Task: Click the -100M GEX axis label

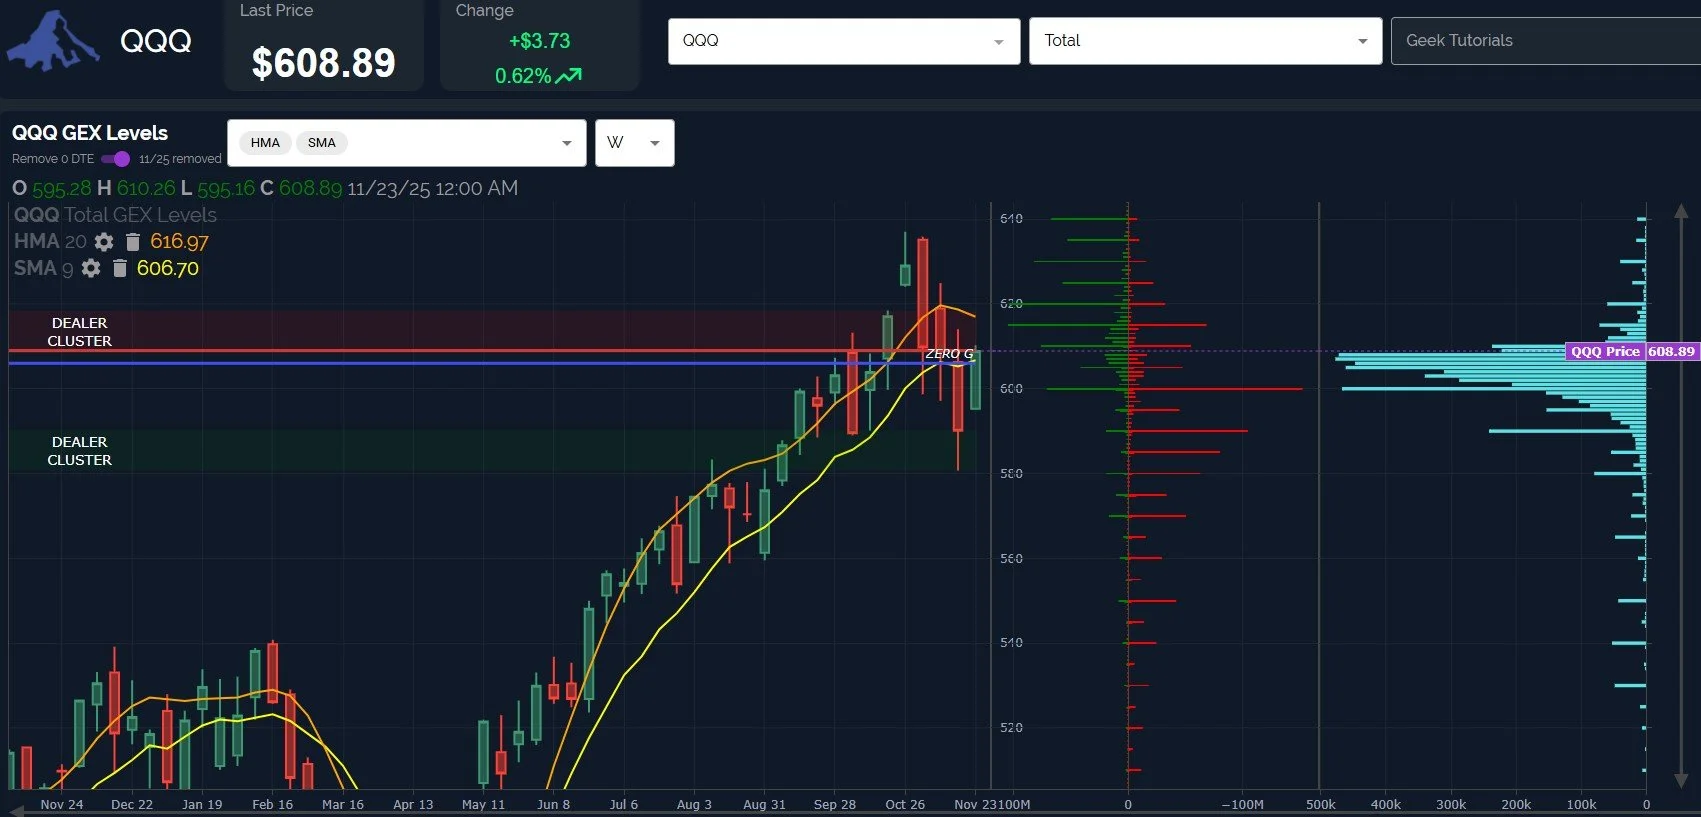Action: click(1242, 804)
